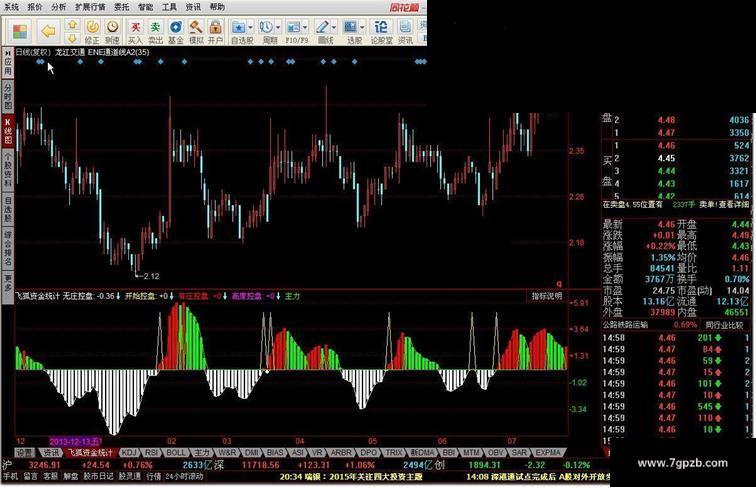Click the colorful home page icon
The width and height of the screenshot is (756, 487).
click(20, 32)
